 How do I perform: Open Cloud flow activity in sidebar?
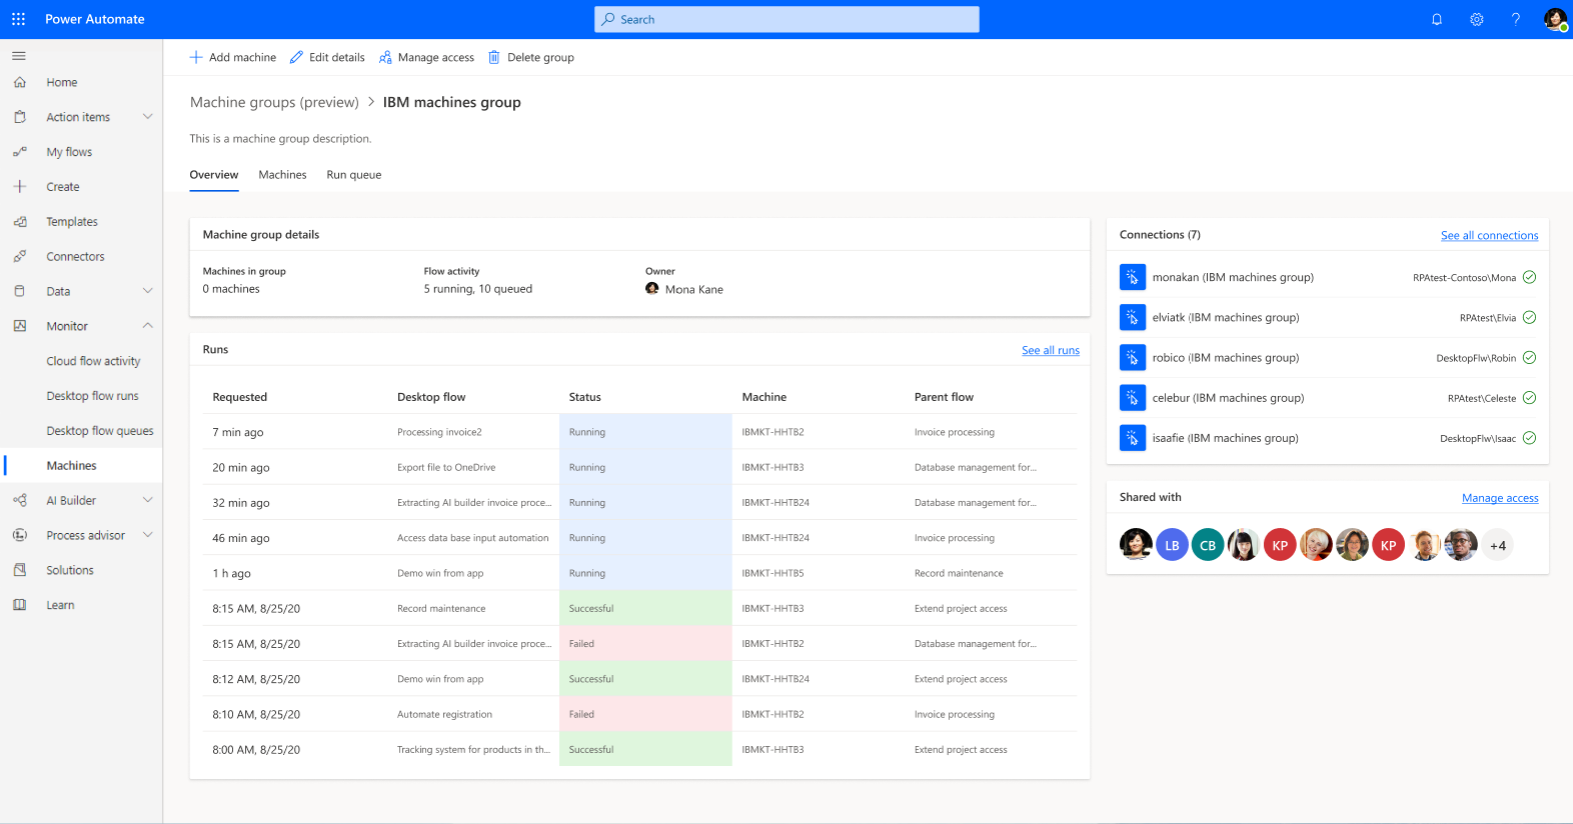point(93,361)
